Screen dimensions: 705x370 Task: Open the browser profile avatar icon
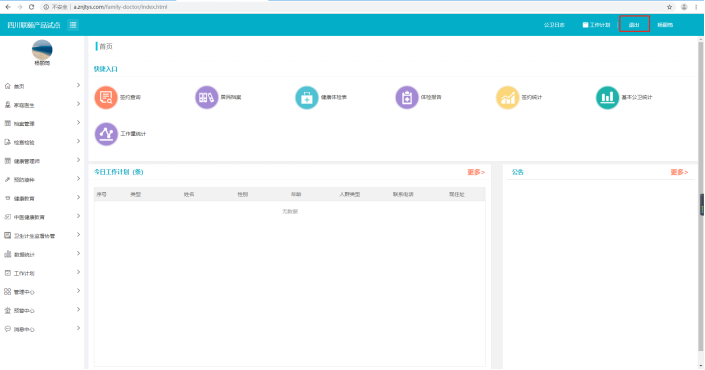[x=684, y=7]
